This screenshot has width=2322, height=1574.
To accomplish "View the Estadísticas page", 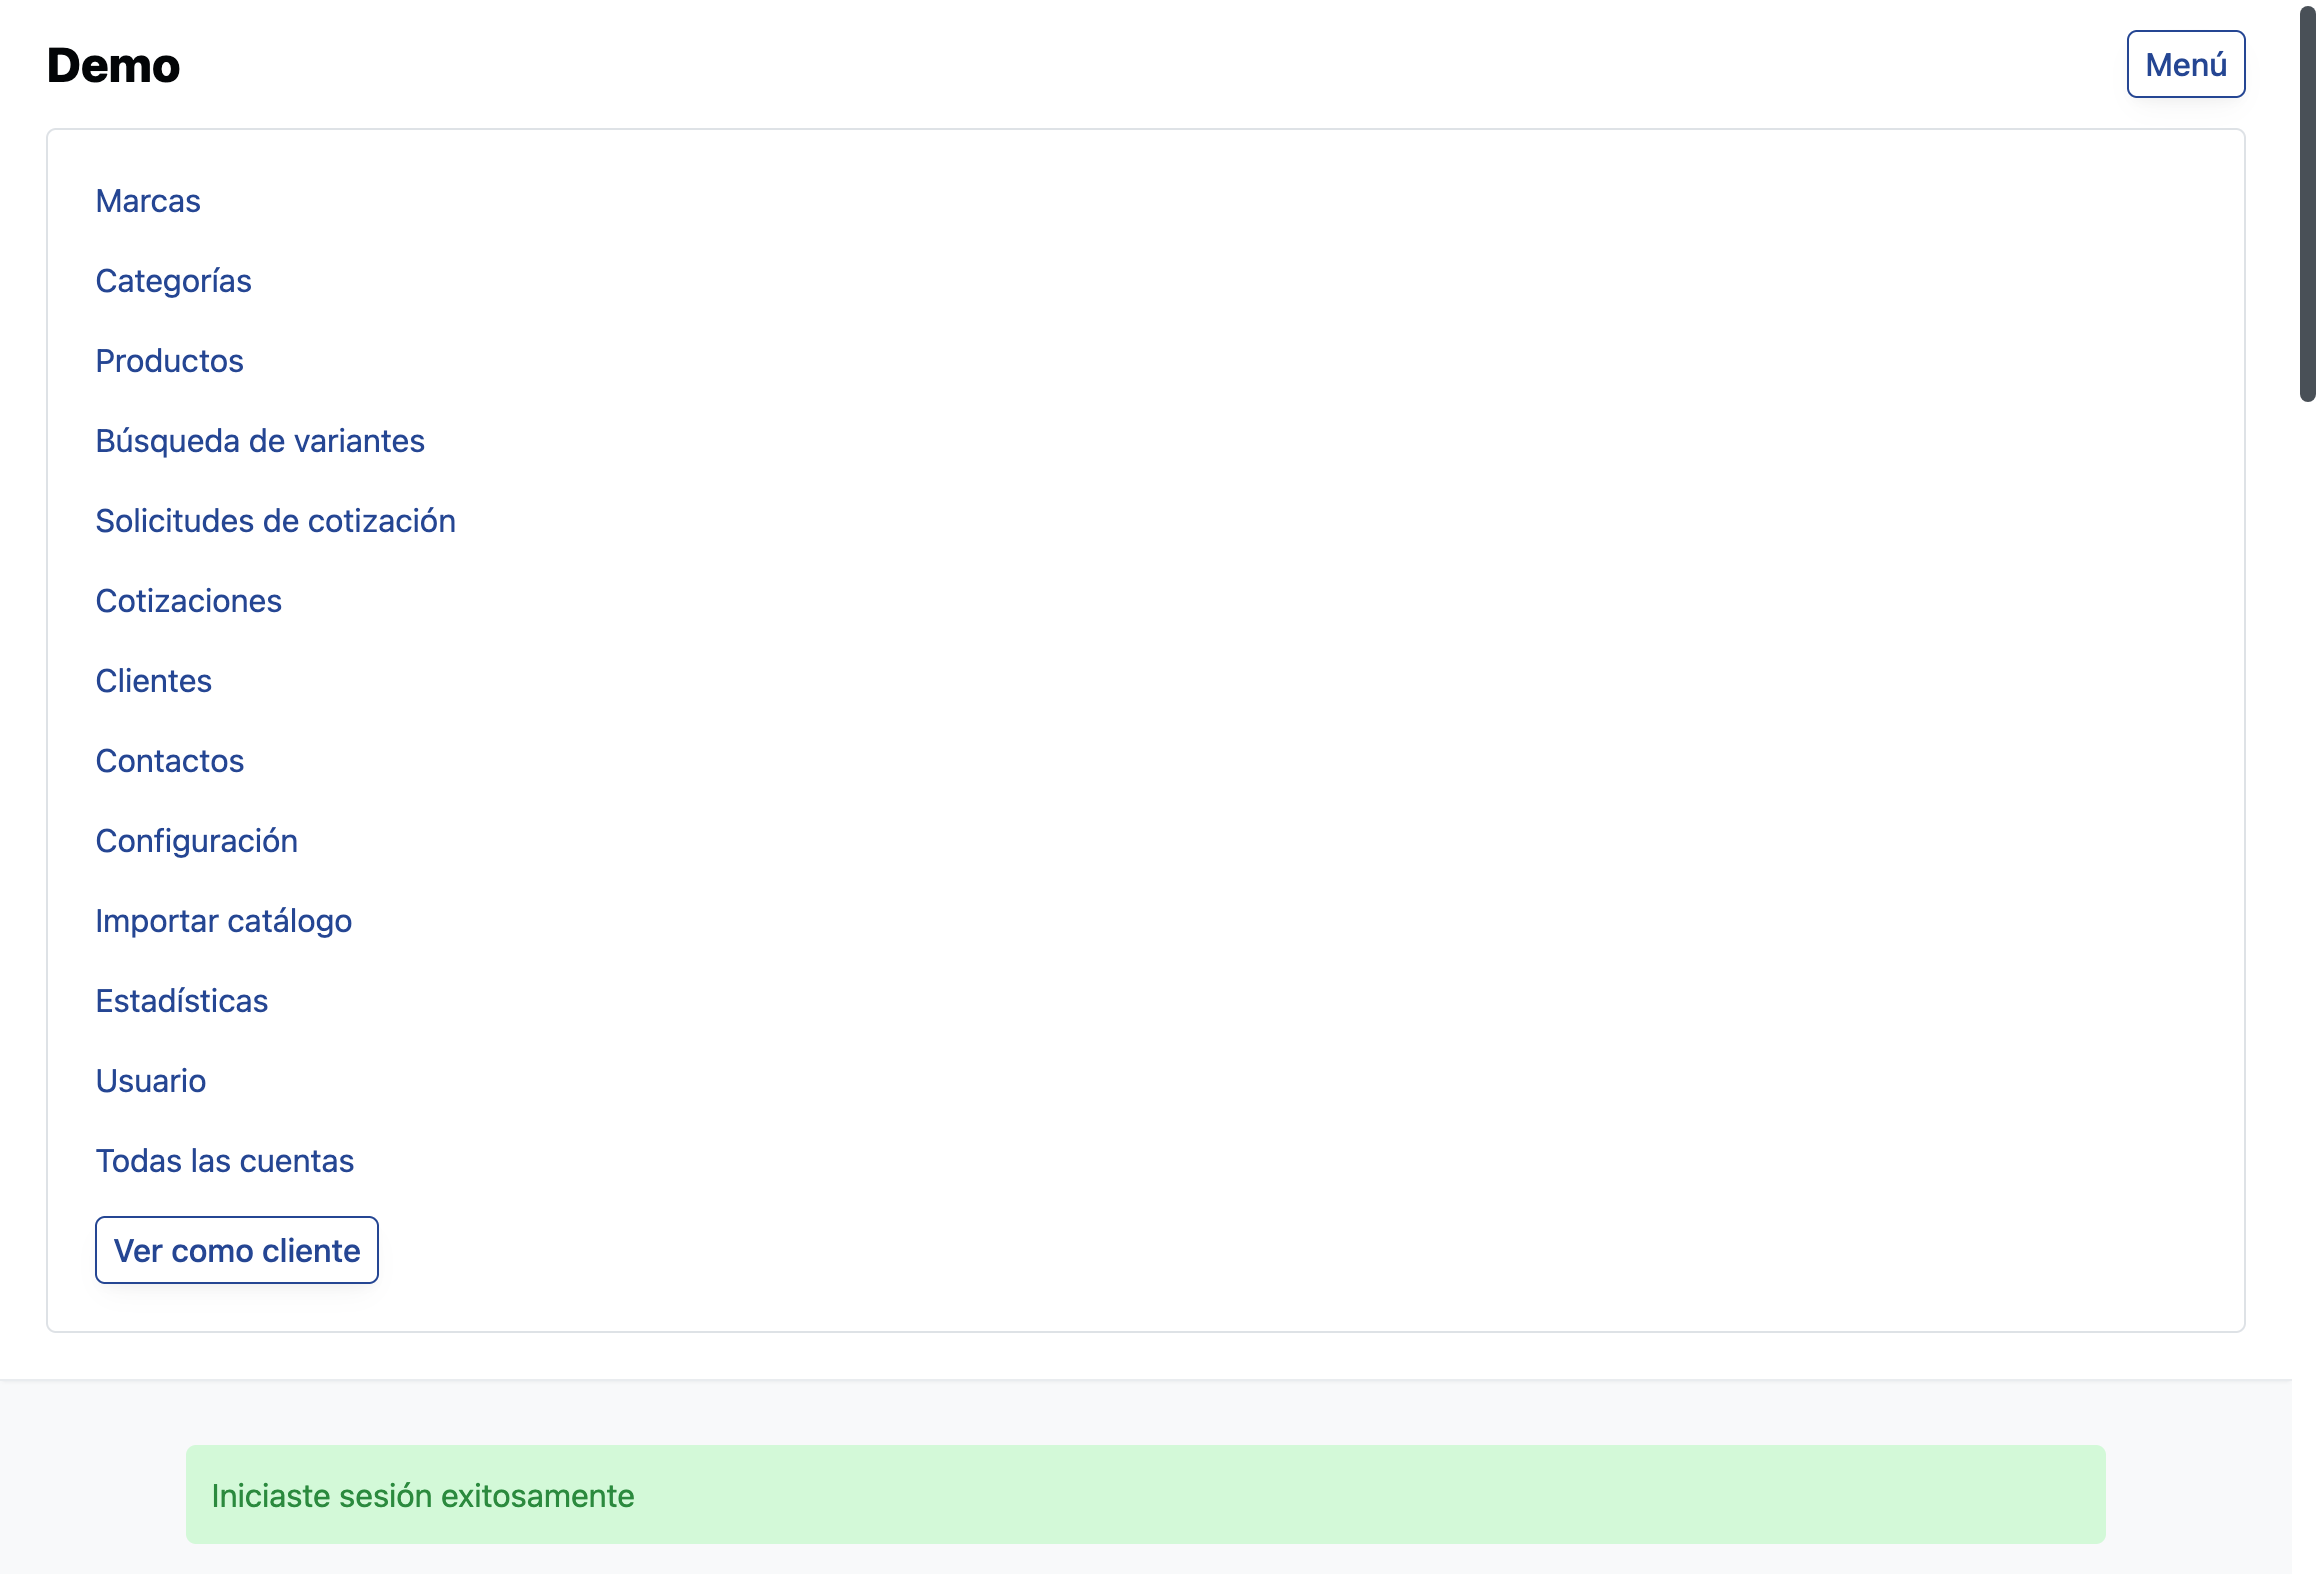I will point(181,1001).
